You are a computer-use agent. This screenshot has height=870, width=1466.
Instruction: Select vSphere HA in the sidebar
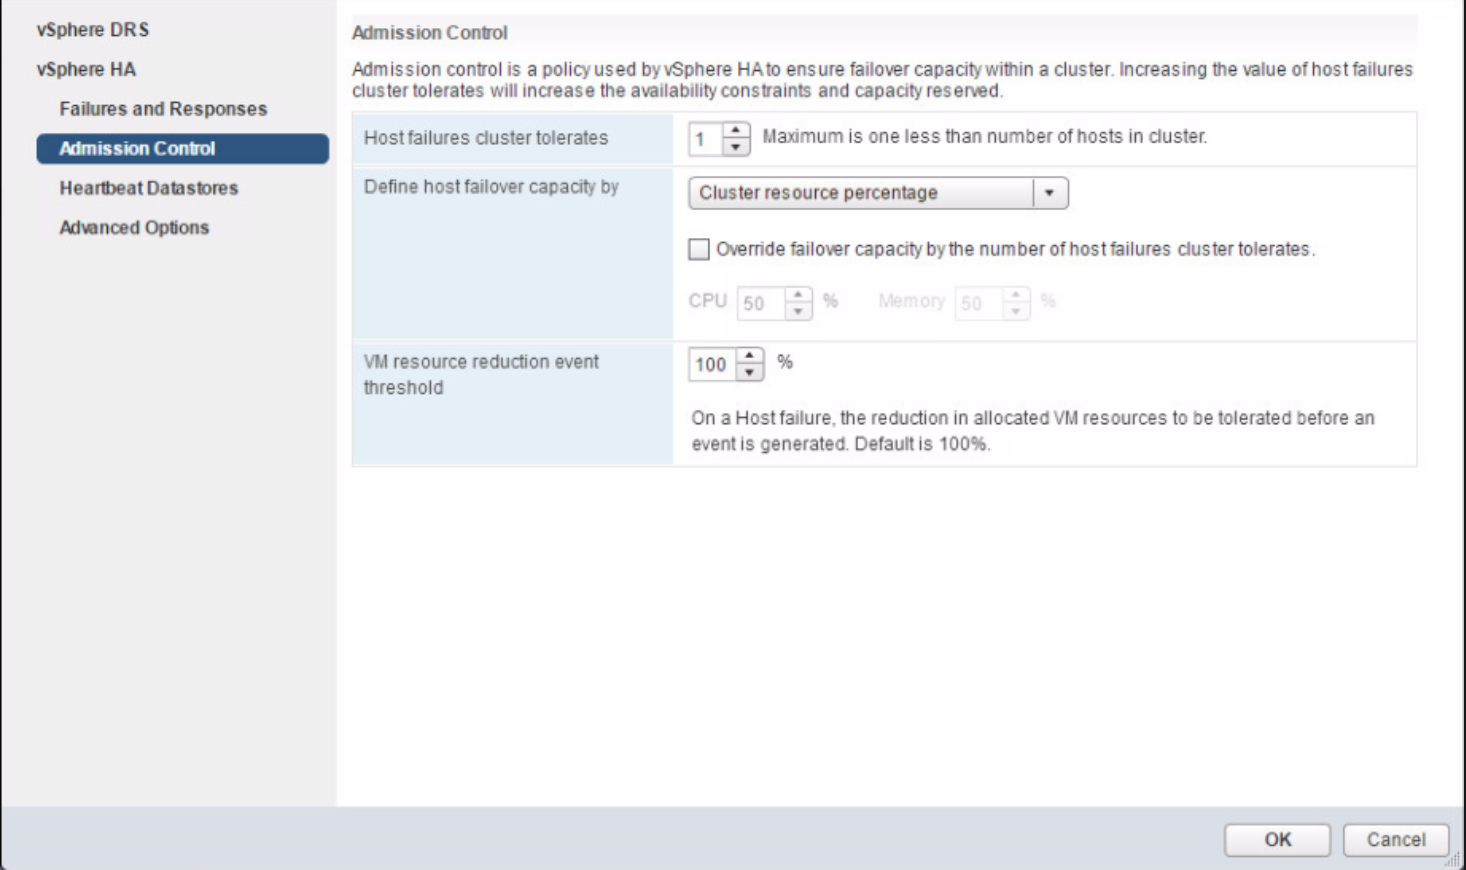pos(86,70)
